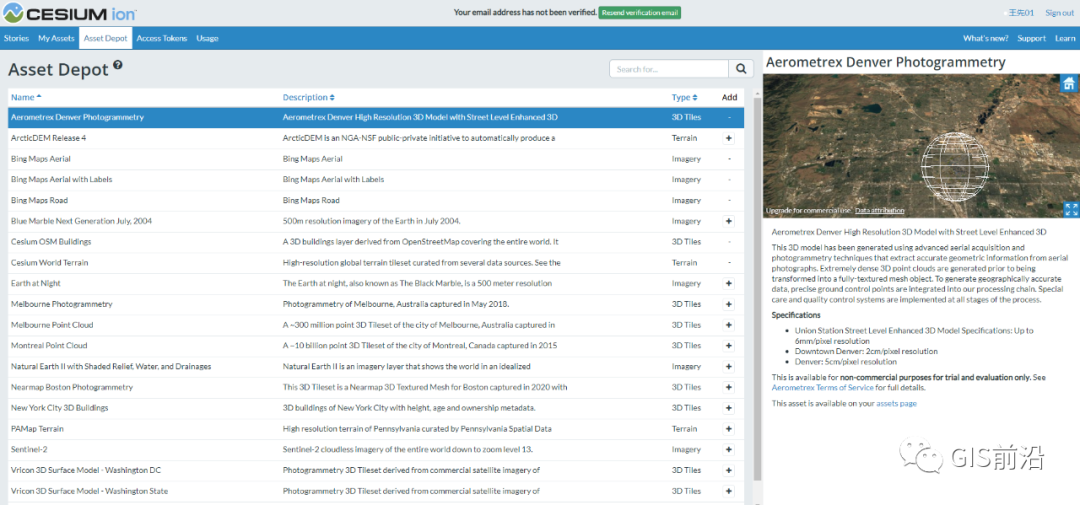This screenshot has height=505, width=1080.
Task: Click Resend verification email button
Action: point(639,12)
